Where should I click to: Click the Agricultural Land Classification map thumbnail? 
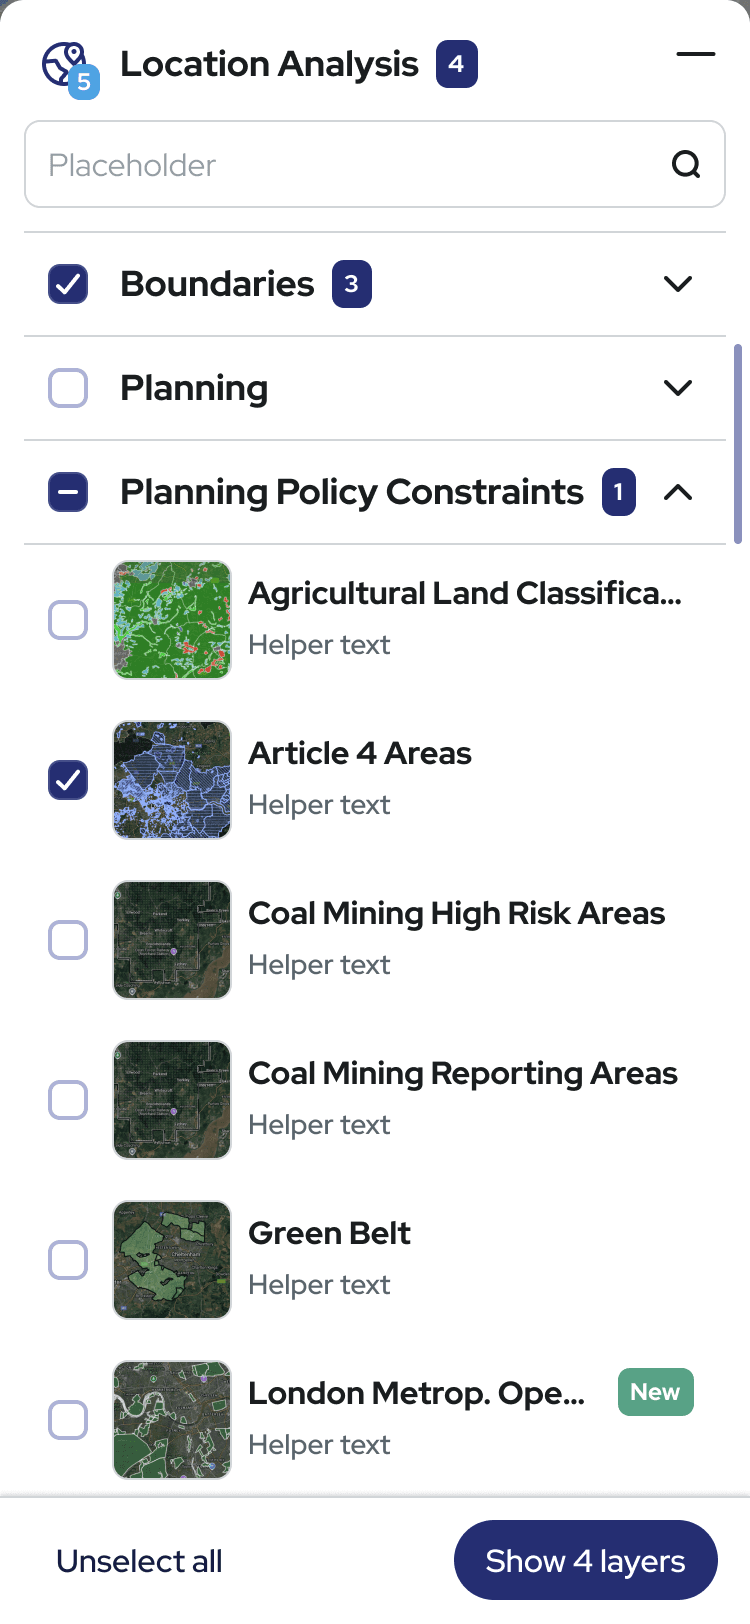click(x=172, y=620)
